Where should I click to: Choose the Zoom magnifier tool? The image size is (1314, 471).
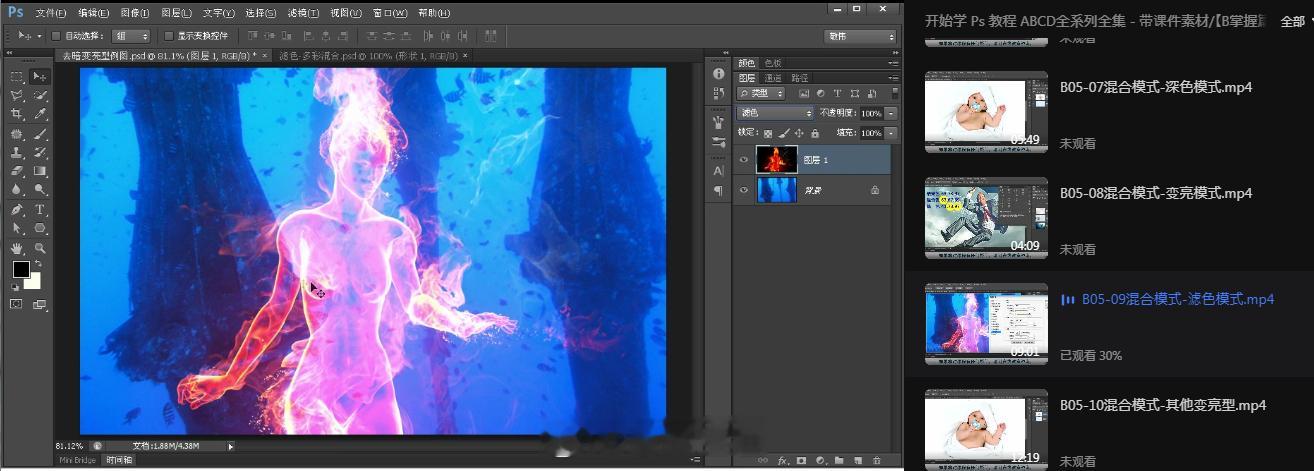coord(40,248)
